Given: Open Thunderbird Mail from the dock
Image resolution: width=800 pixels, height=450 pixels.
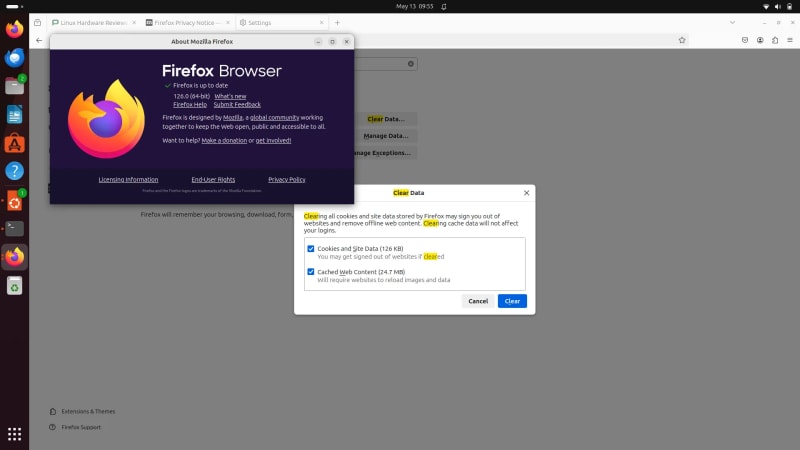Looking at the screenshot, I should coord(14,58).
